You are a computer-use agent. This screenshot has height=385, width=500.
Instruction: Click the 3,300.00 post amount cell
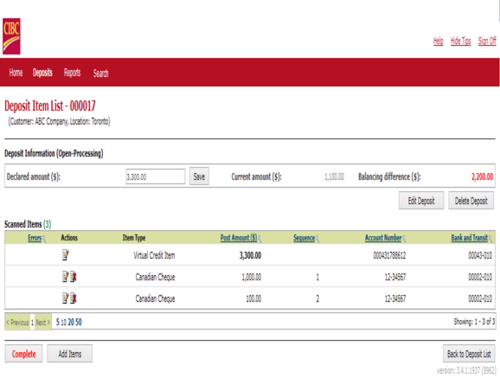click(x=250, y=256)
